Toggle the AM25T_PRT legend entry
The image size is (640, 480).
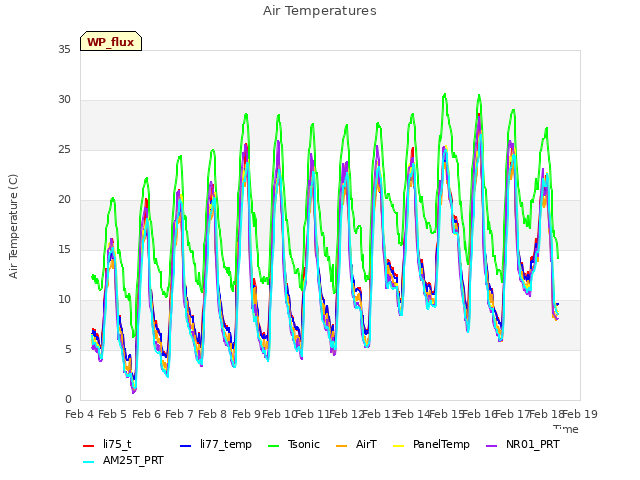click(x=123, y=460)
